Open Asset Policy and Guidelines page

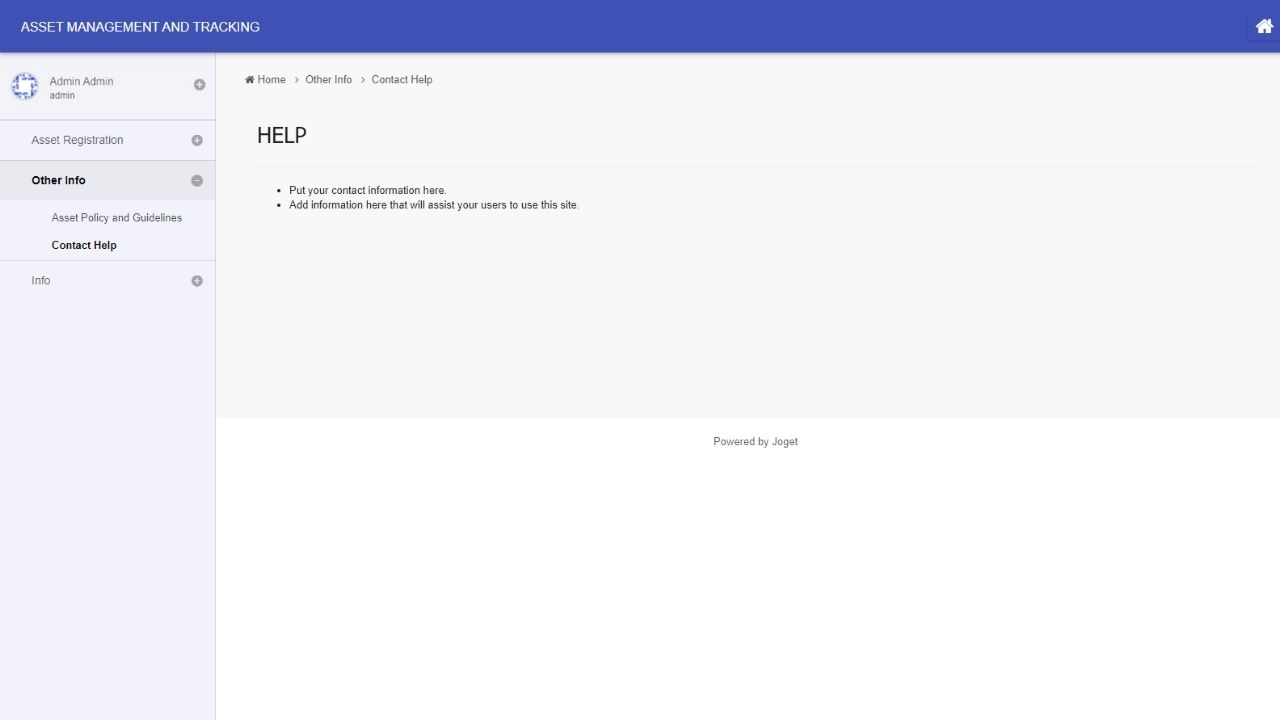coord(117,218)
